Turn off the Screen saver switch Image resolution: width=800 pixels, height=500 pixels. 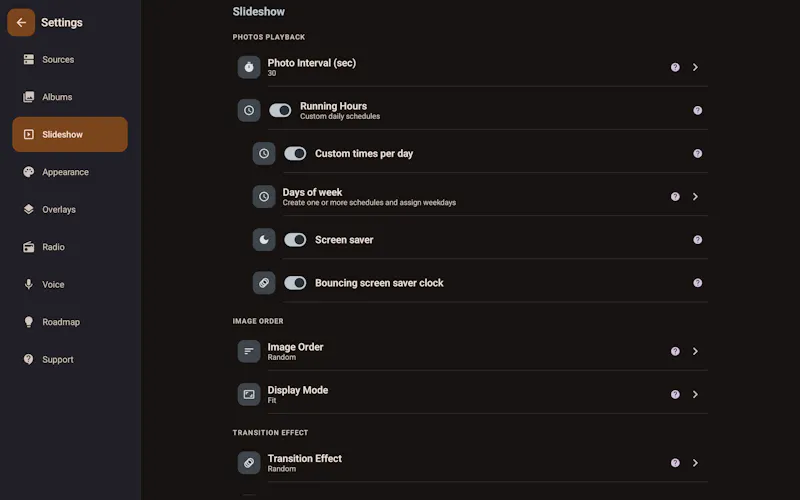295,240
